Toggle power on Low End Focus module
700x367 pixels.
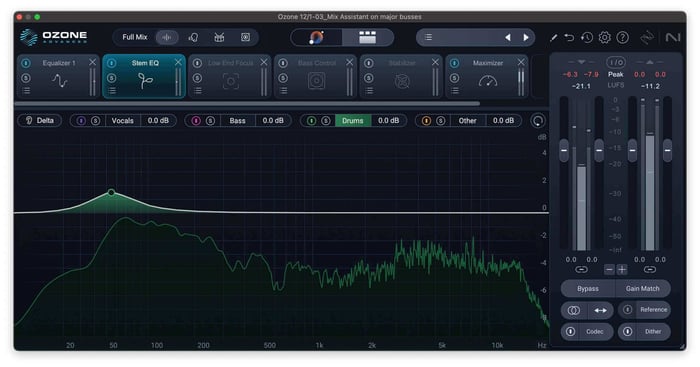[197, 63]
